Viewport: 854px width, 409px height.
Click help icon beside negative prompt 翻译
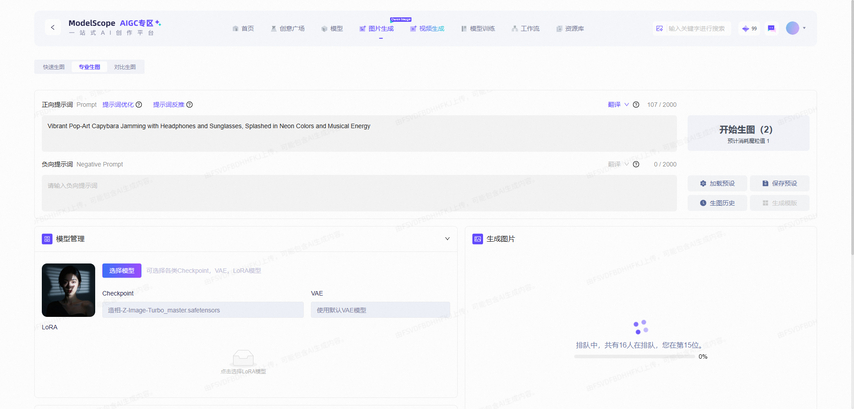point(636,164)
